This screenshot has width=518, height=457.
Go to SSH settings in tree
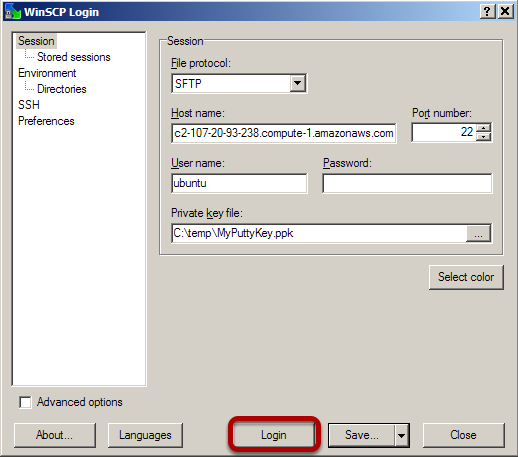coord(29,105)
